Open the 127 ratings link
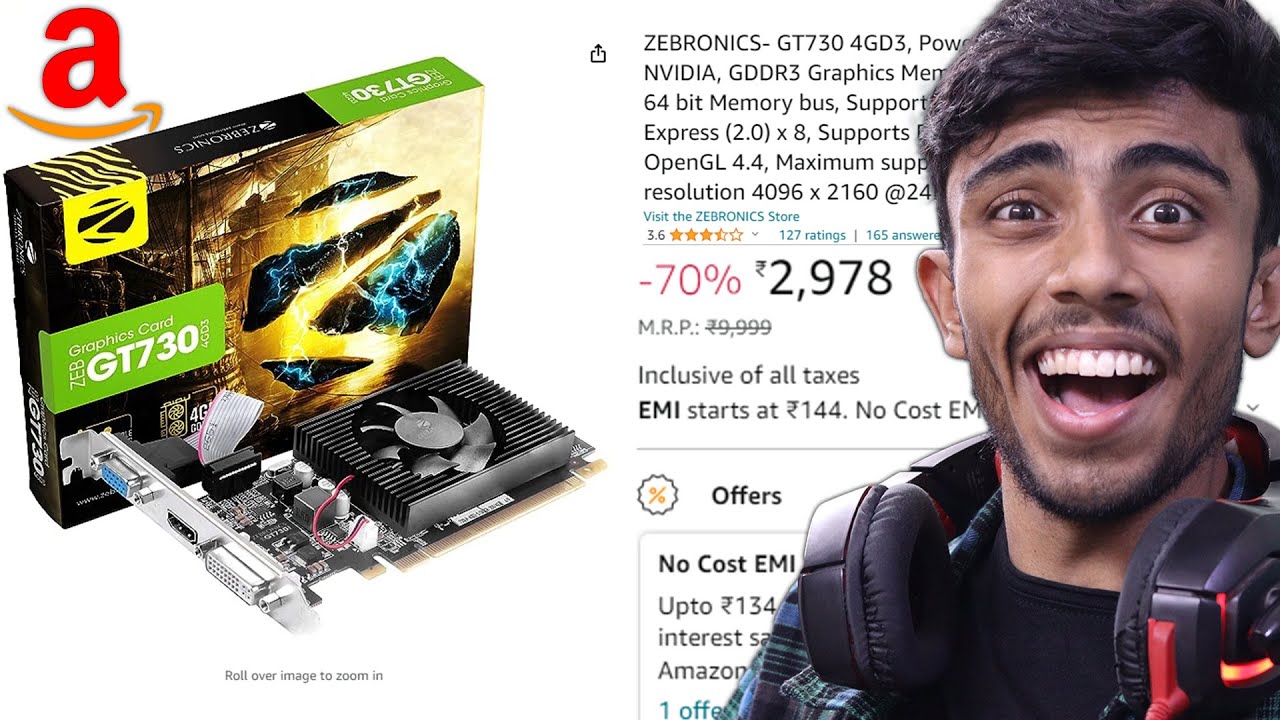Viewport: 1280px width, 720px height. [x=811, y=236]
